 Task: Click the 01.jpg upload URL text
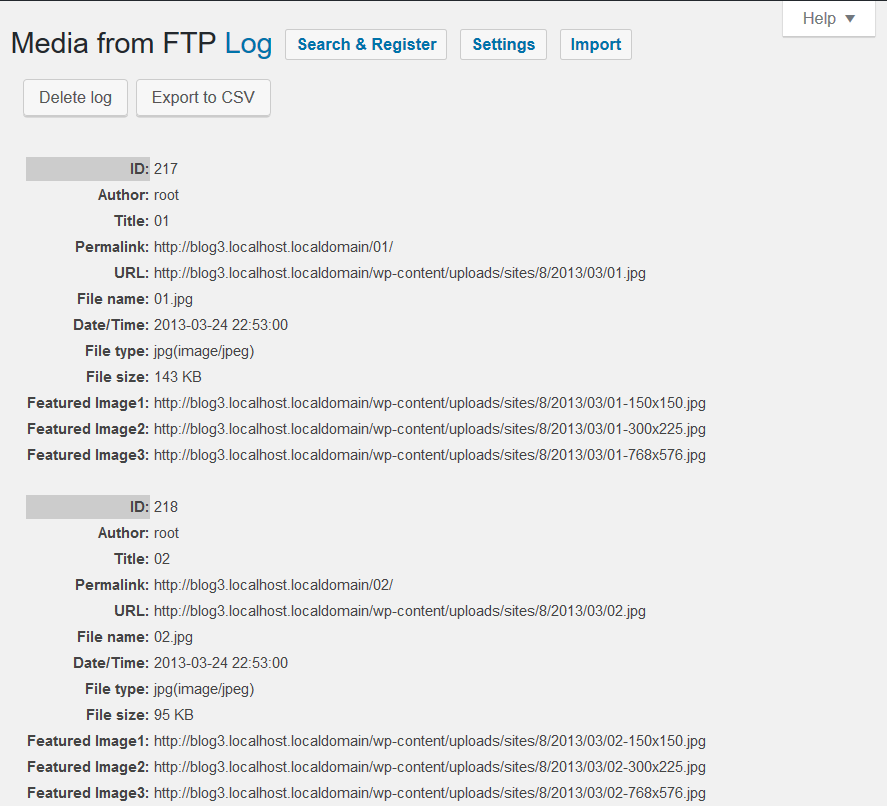(x=399, y=273)
